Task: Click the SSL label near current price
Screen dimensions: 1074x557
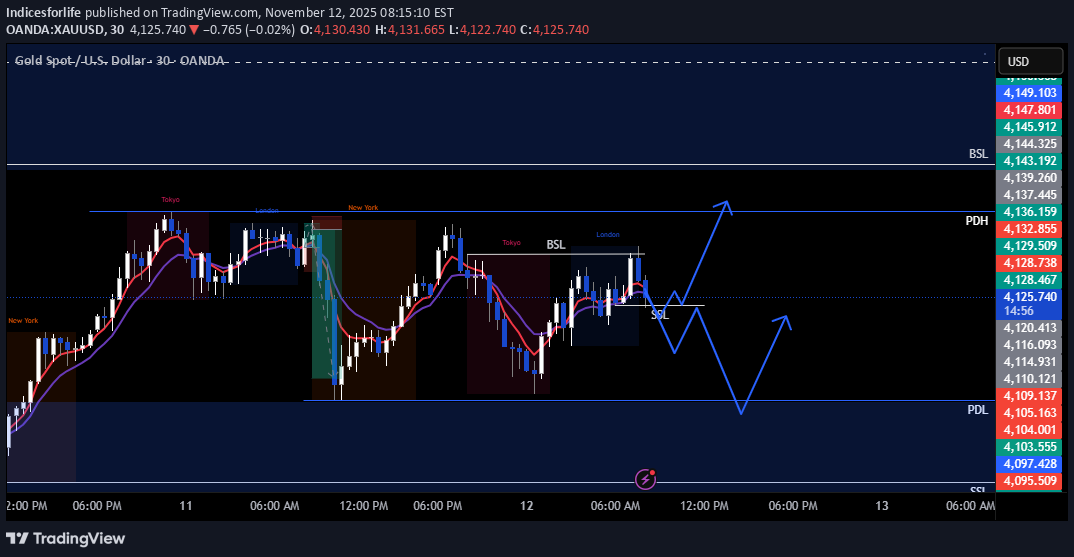Action: [x=659, y=314]
